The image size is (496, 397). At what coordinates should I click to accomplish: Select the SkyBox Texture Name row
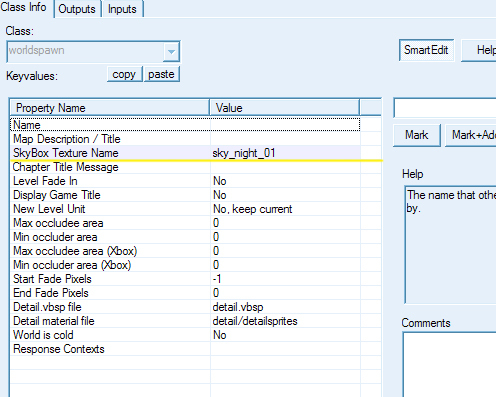pyautogui.click(x=185, y=153)
